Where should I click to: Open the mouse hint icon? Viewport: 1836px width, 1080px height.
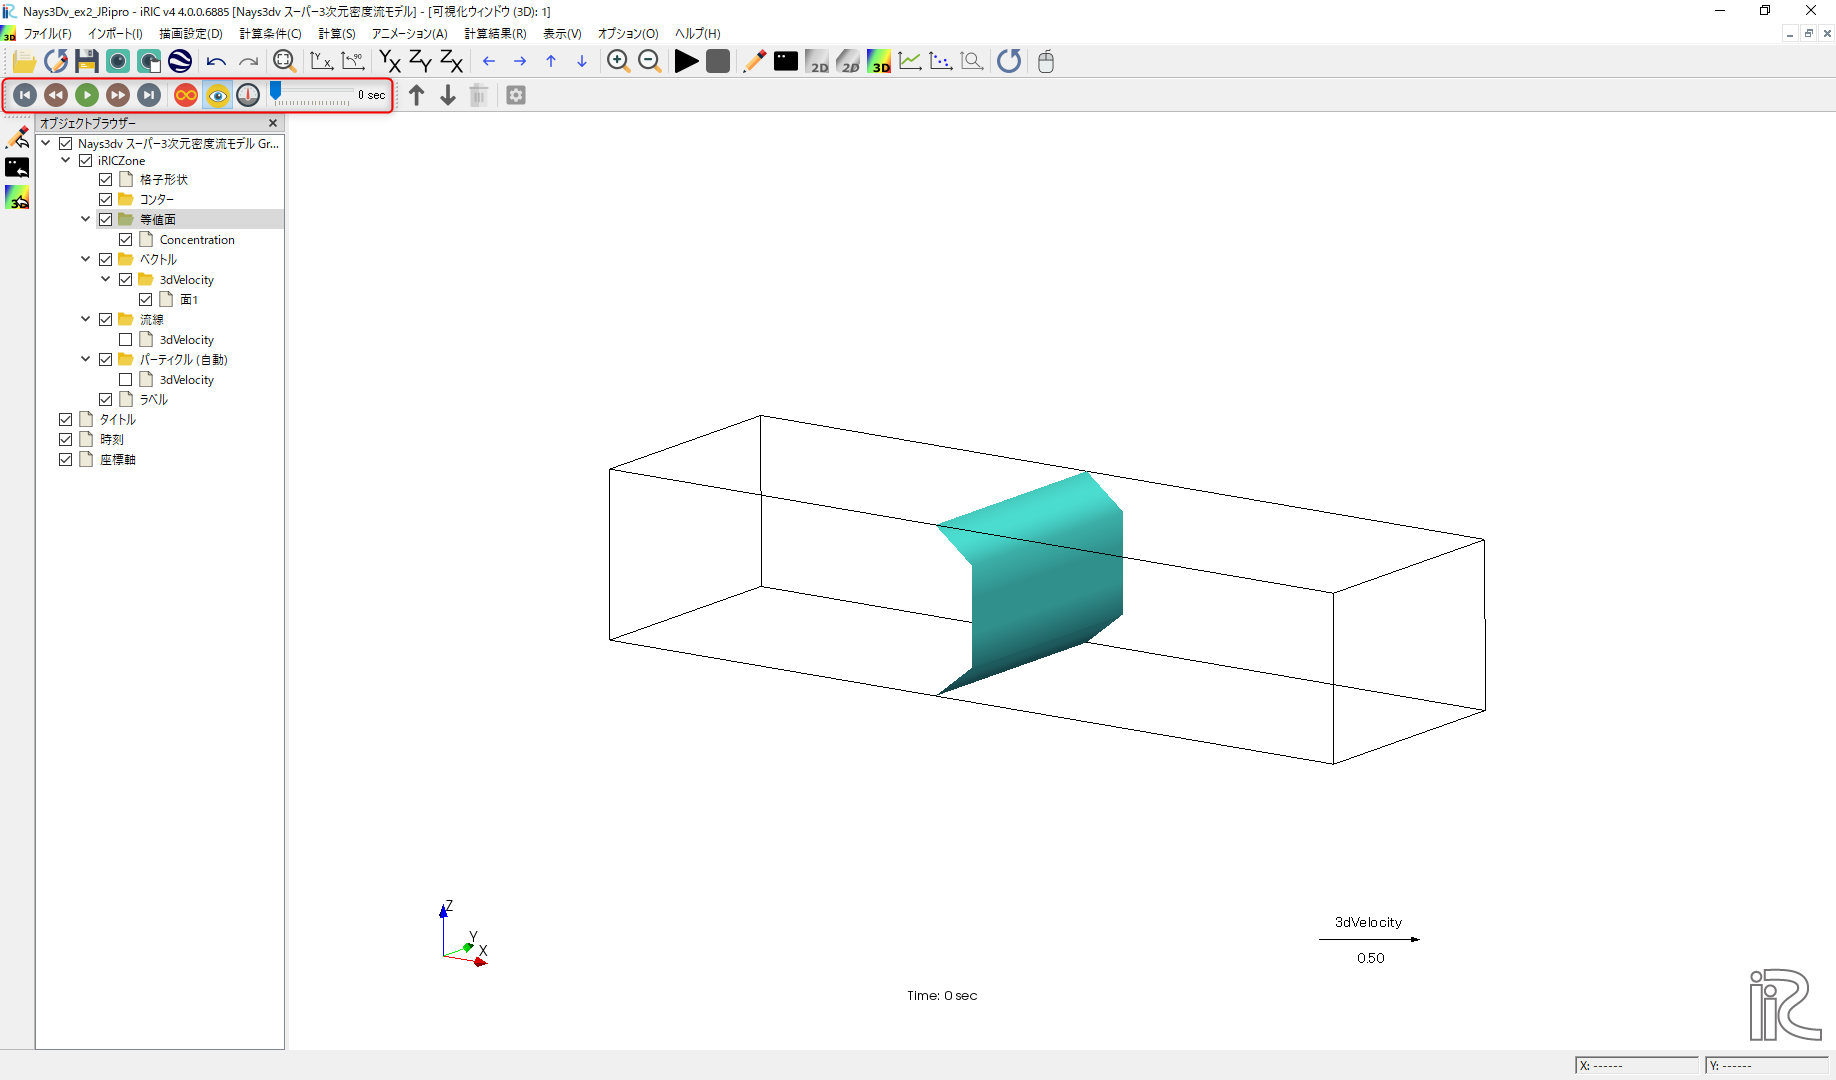[x=1046, y=62]
